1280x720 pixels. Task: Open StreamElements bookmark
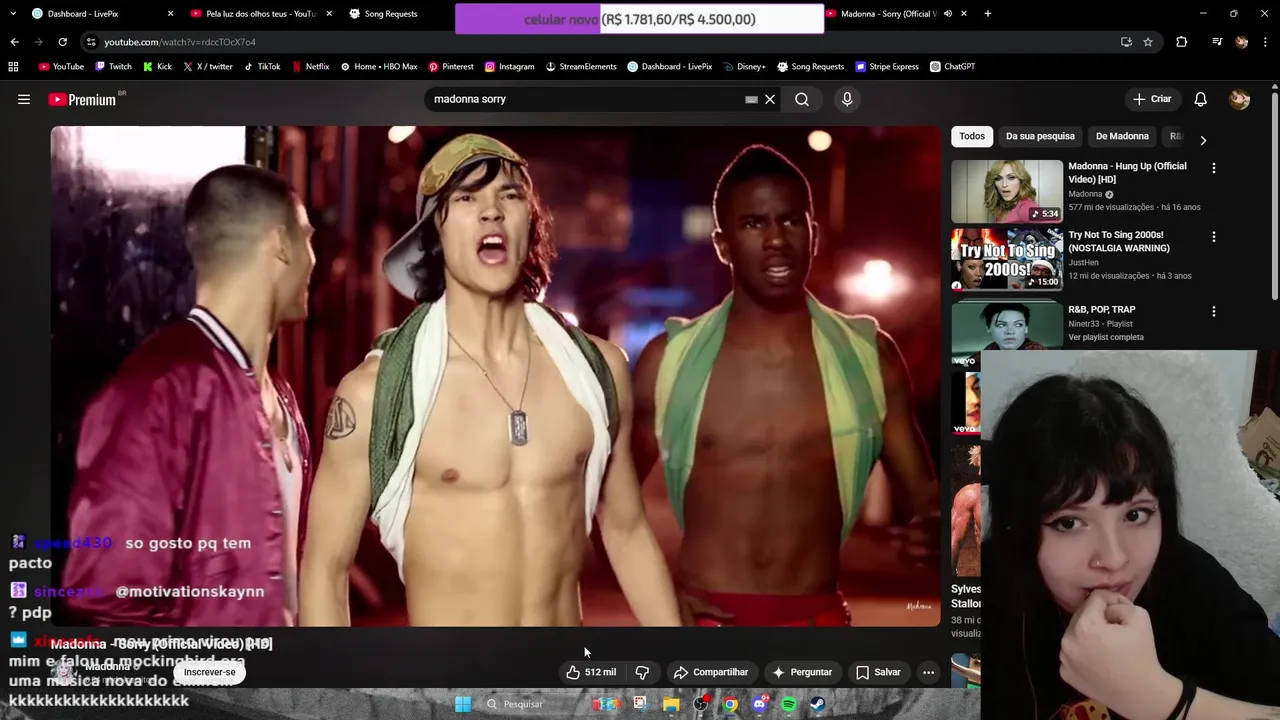[x=581, y=67]
